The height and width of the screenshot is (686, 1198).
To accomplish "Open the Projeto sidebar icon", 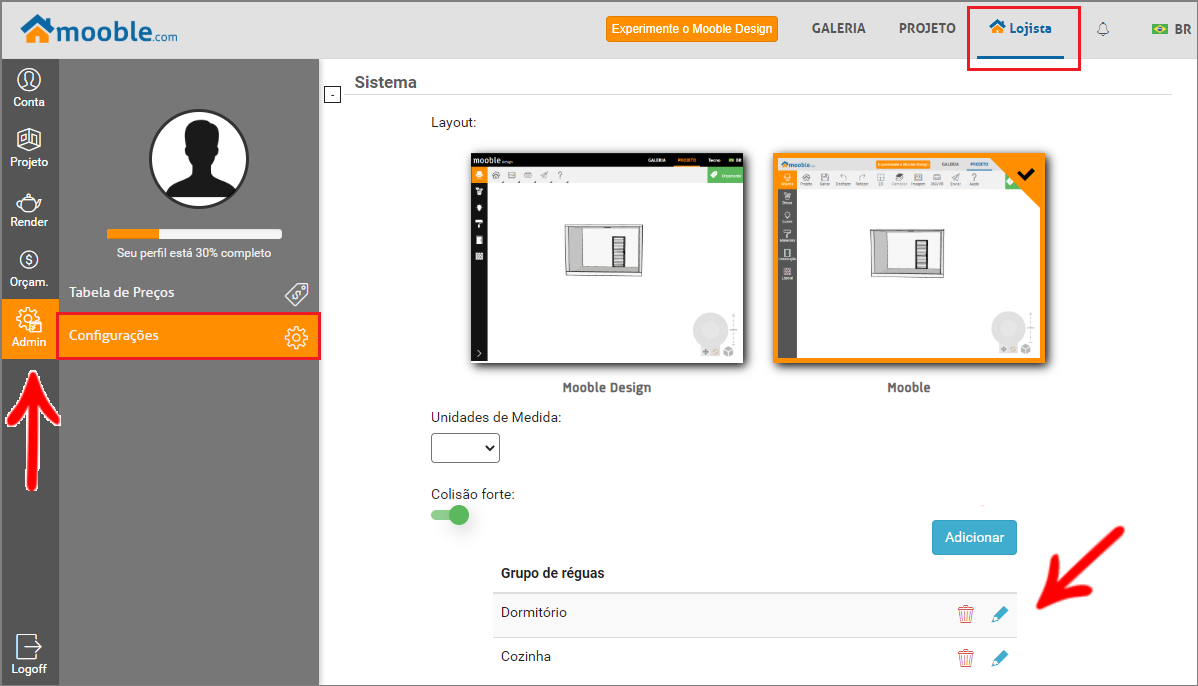I will (29, 147).
